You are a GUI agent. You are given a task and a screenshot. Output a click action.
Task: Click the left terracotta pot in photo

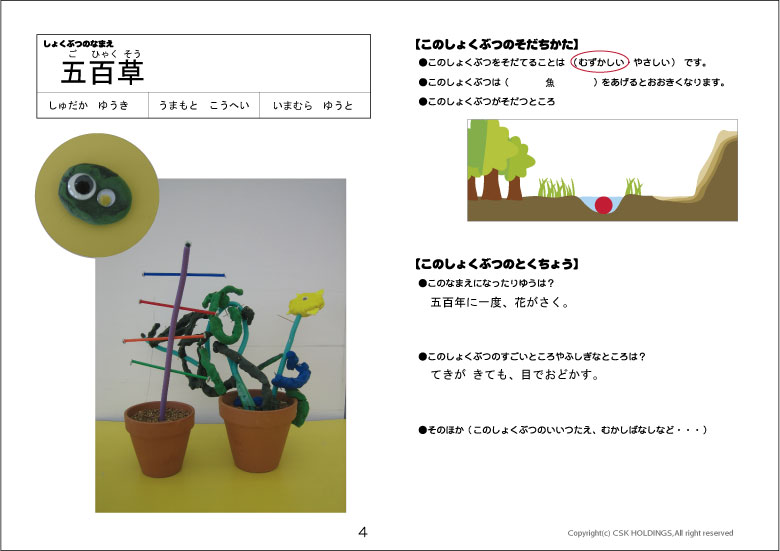(x=160, y=440)
